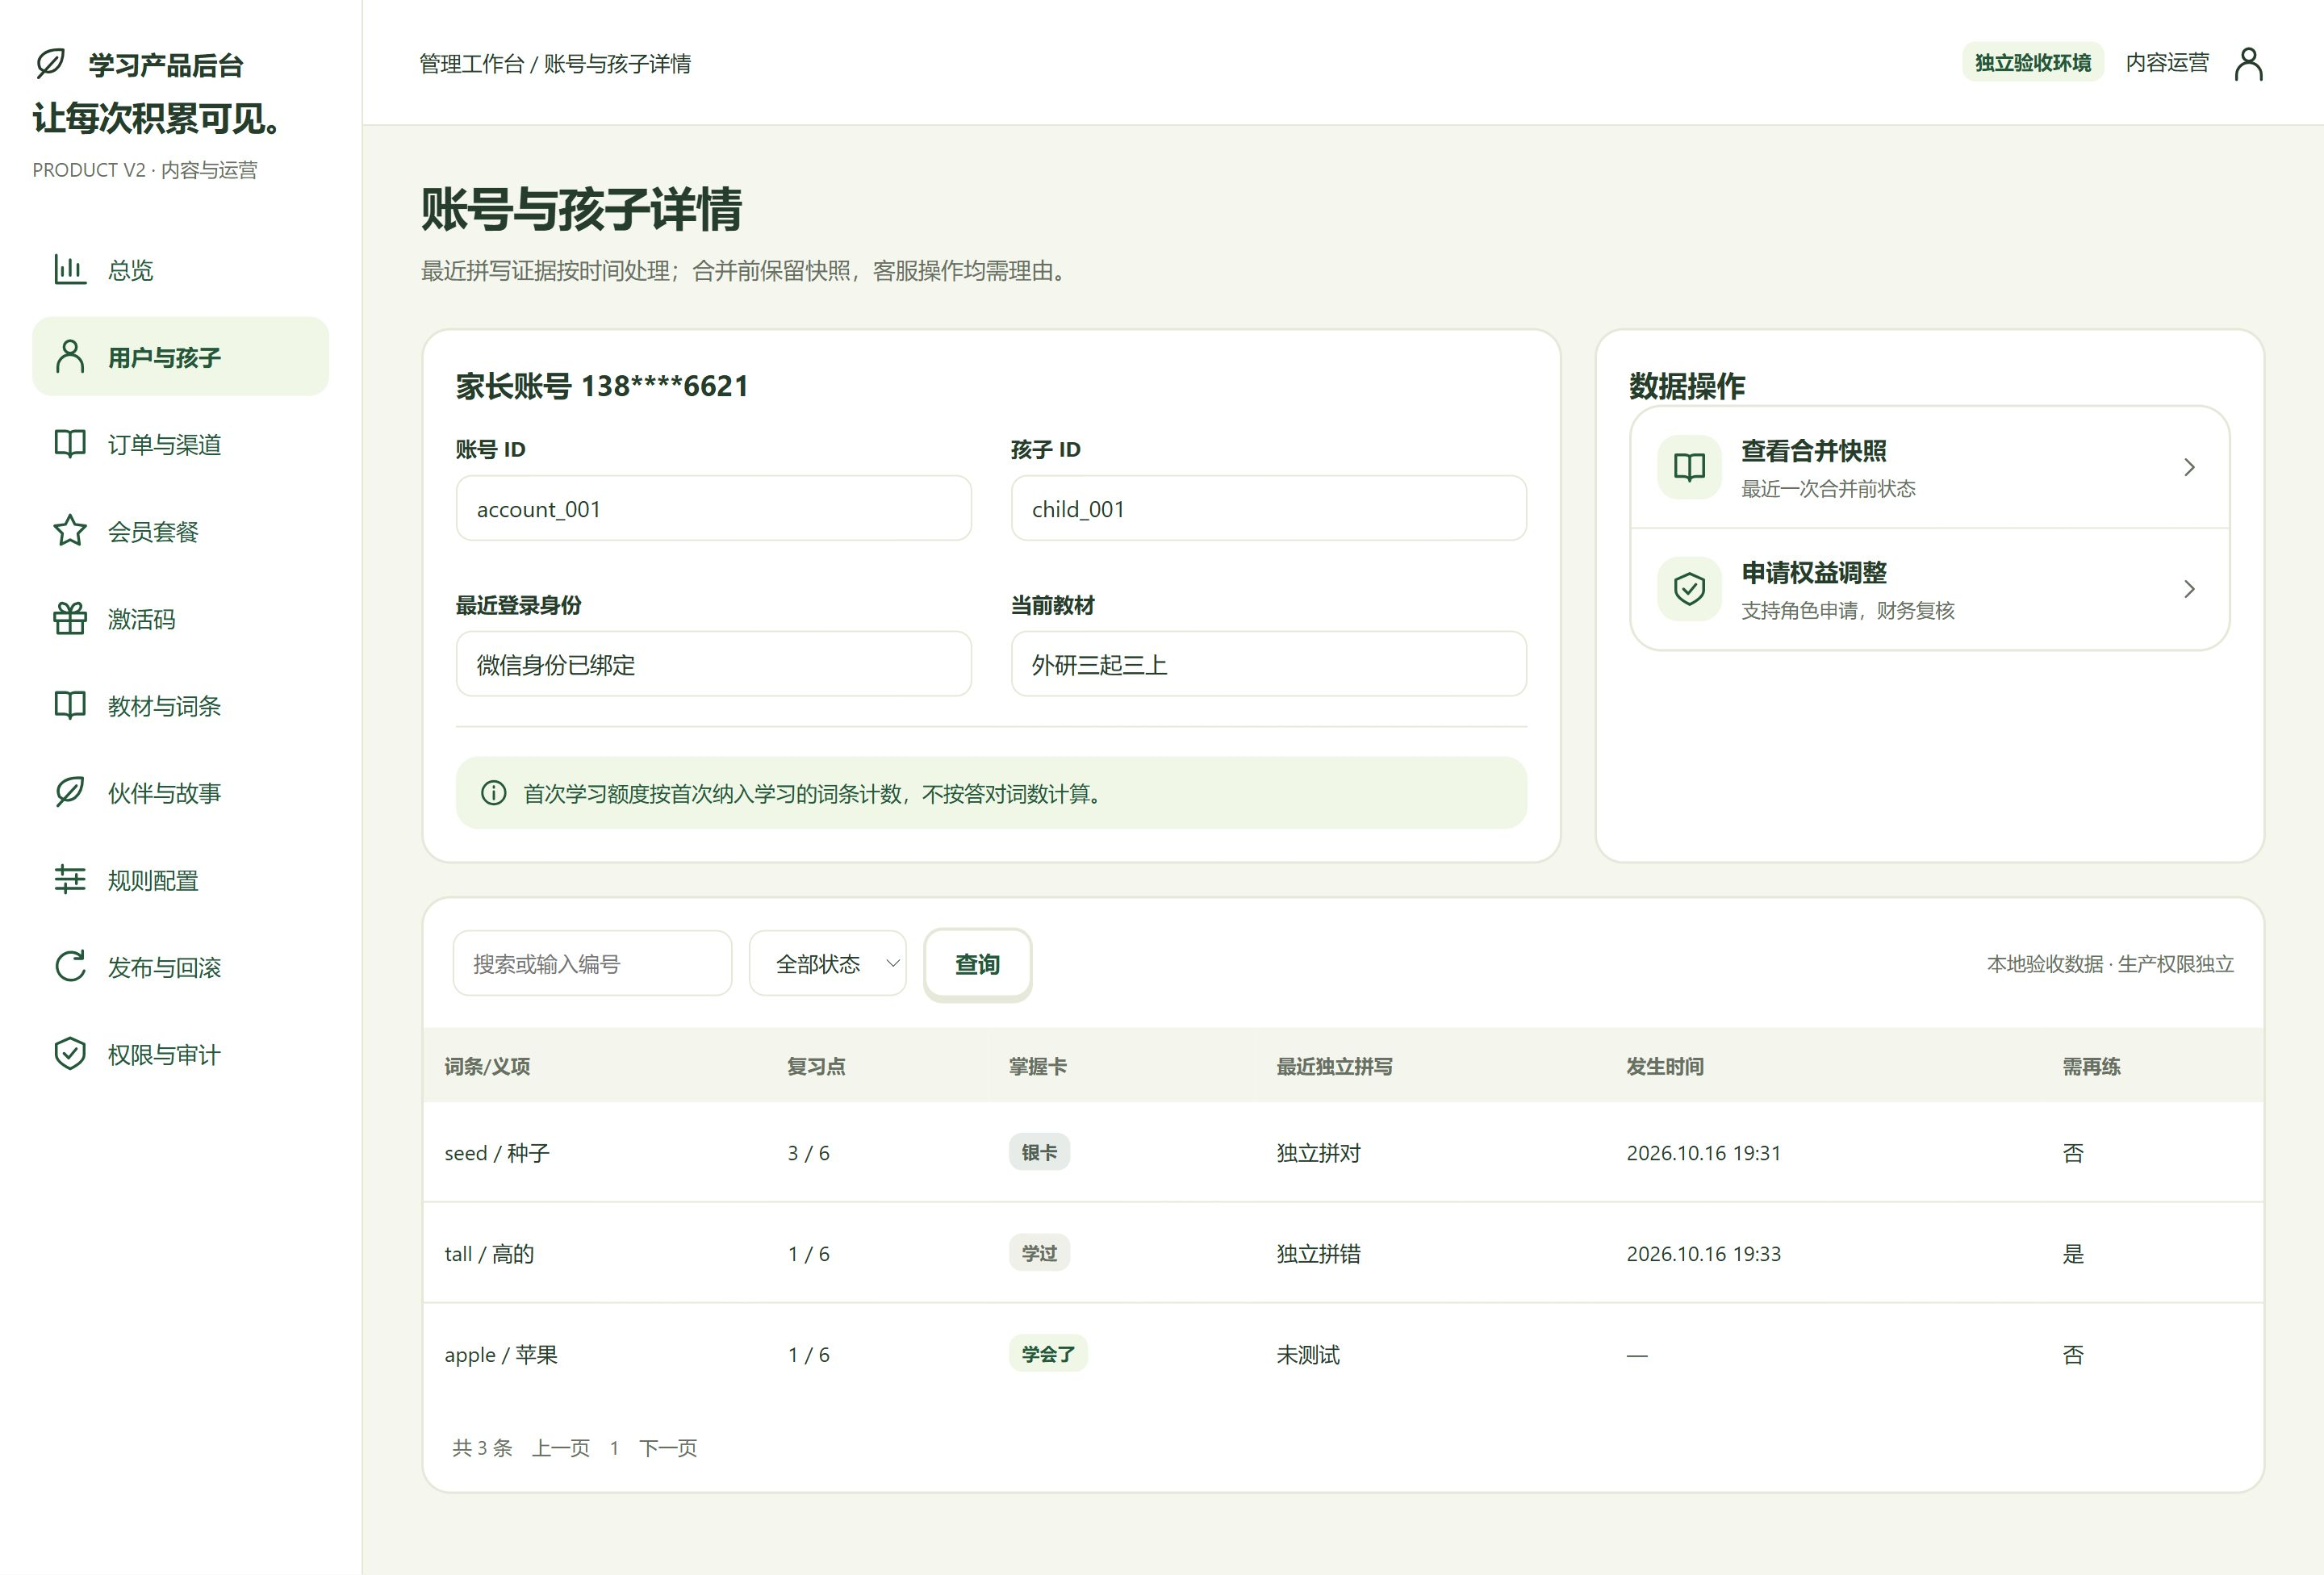
Task: Click the 查询 button
Action: 977,963
